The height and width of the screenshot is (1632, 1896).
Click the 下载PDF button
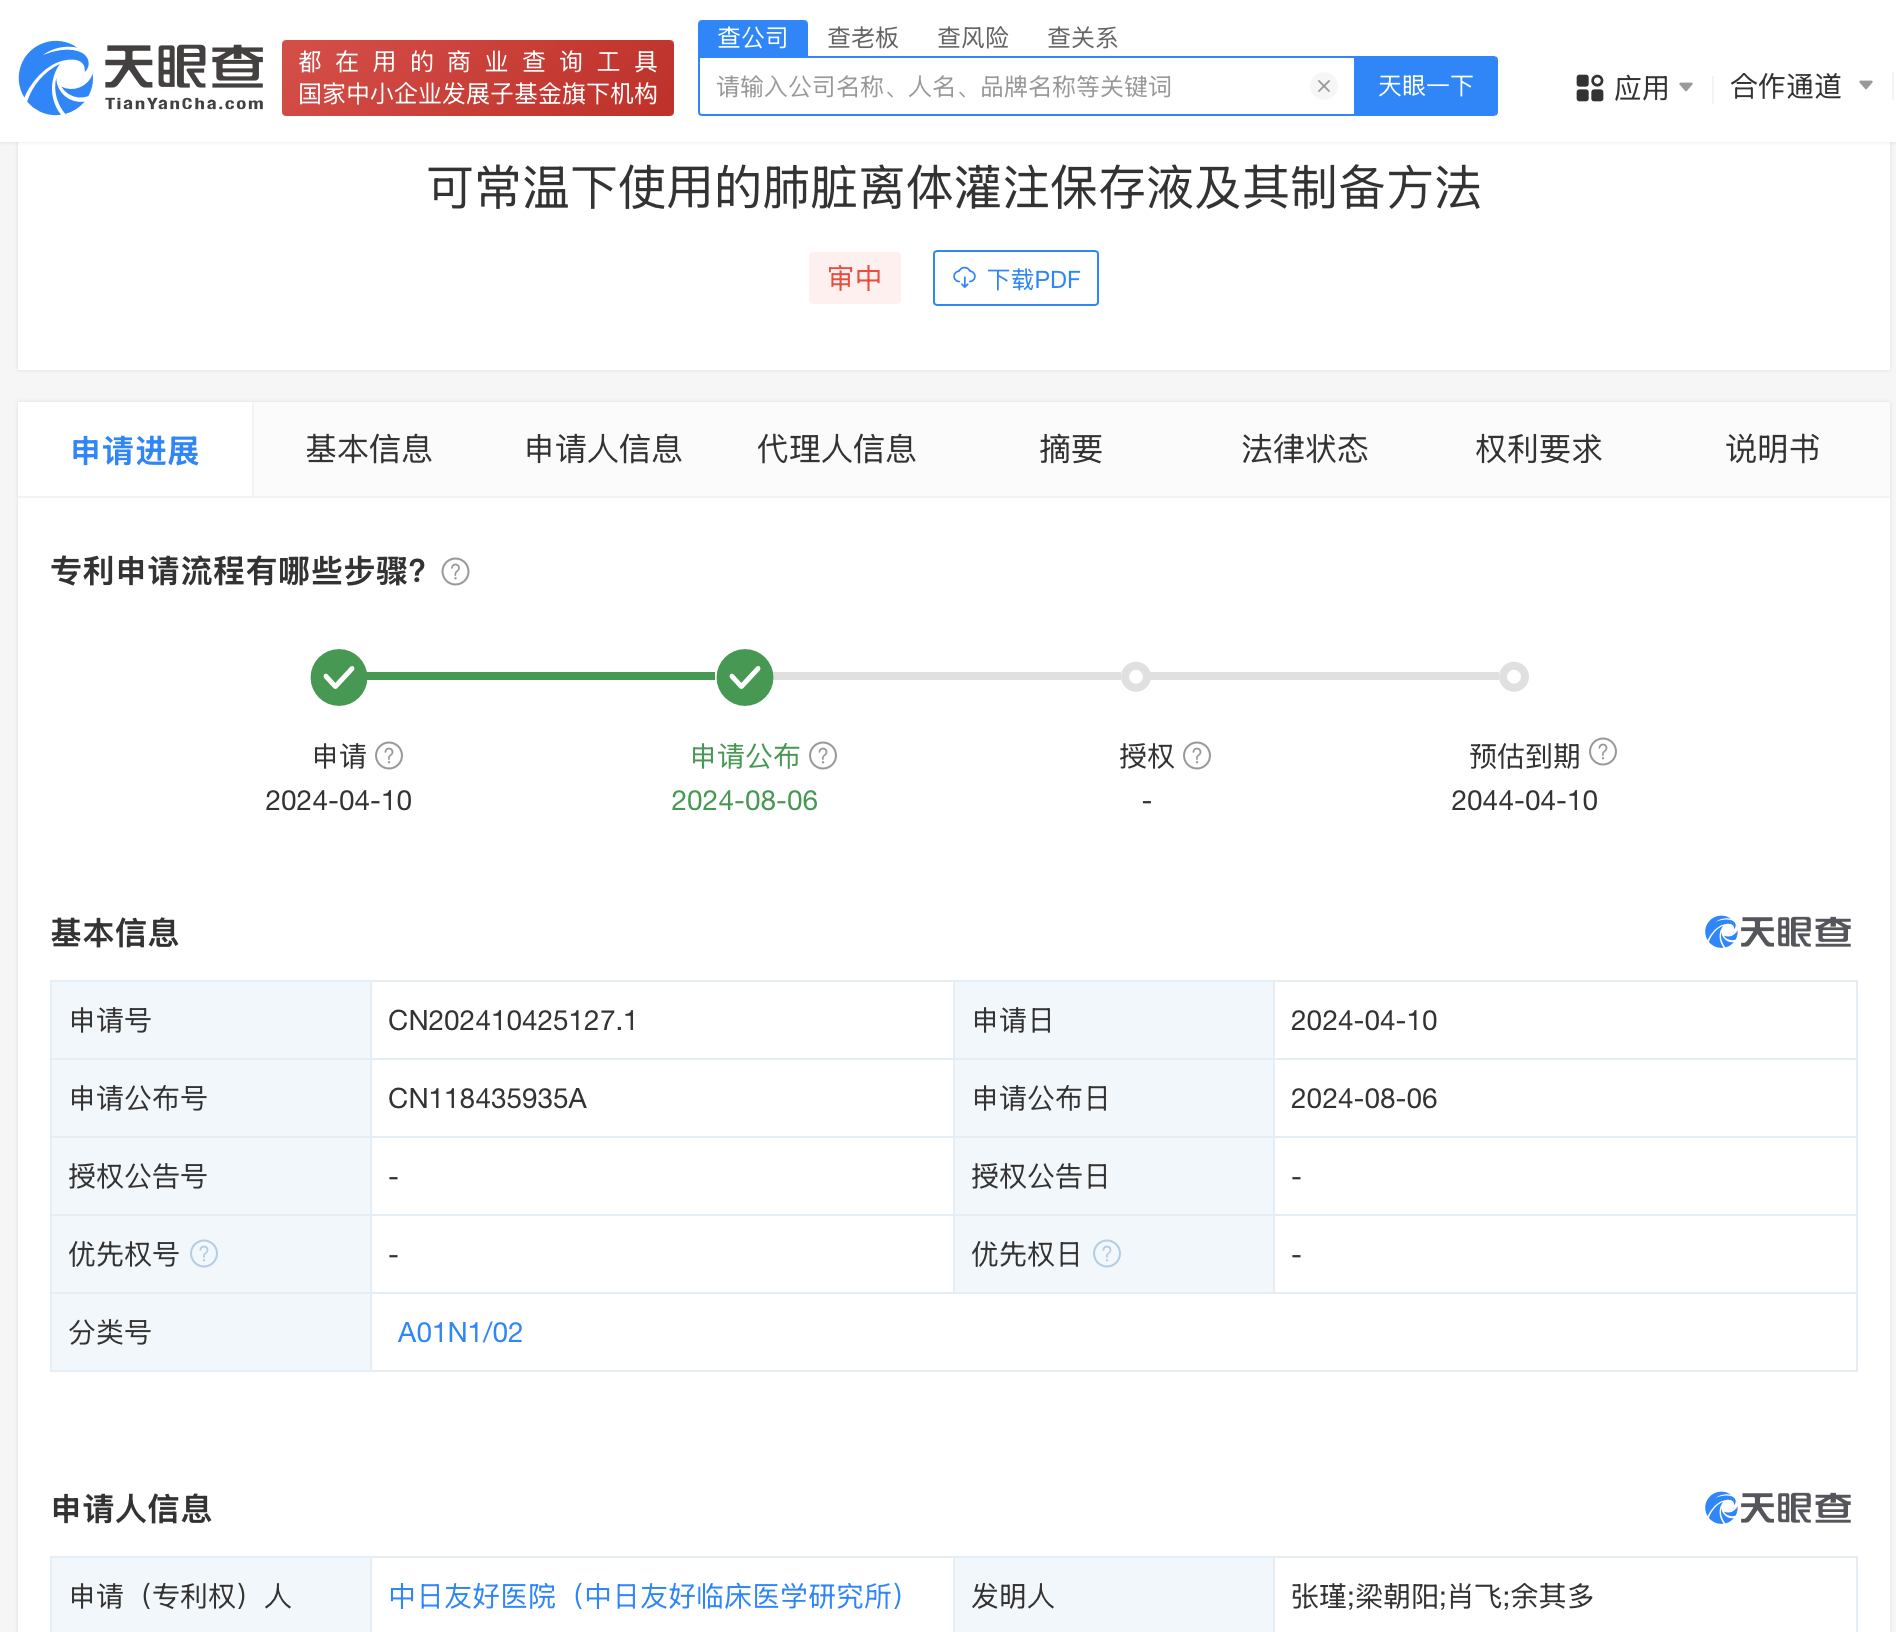[x=1015, y=278]
